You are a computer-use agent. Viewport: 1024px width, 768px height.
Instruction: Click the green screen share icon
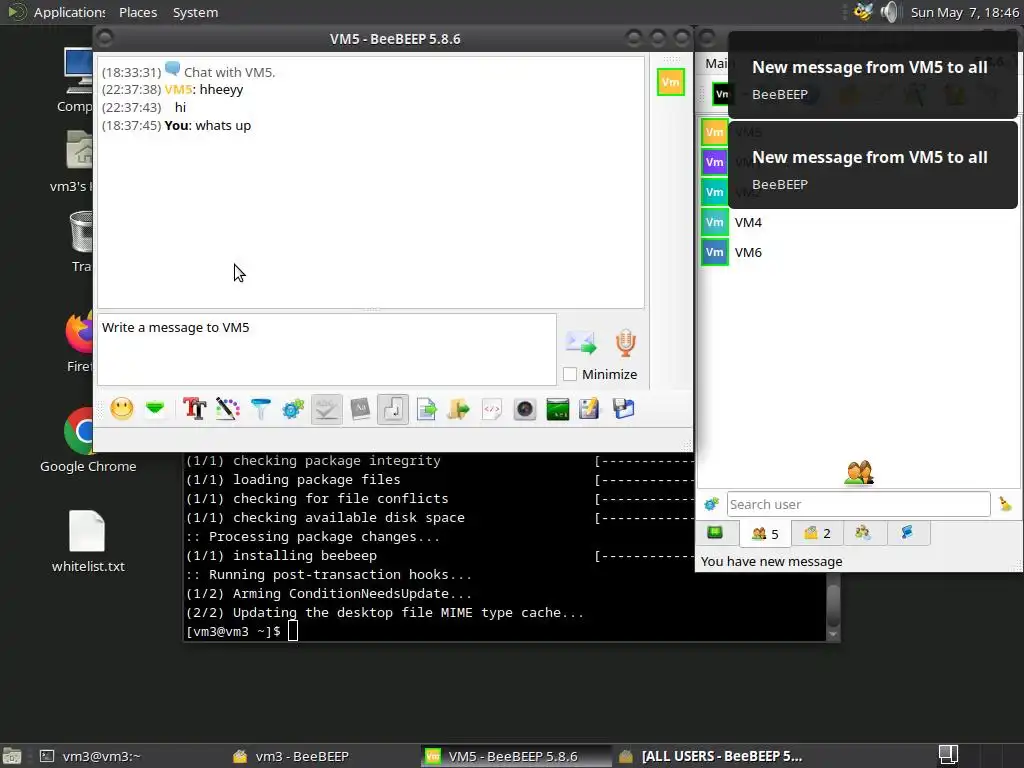click(x=558, y=409)
